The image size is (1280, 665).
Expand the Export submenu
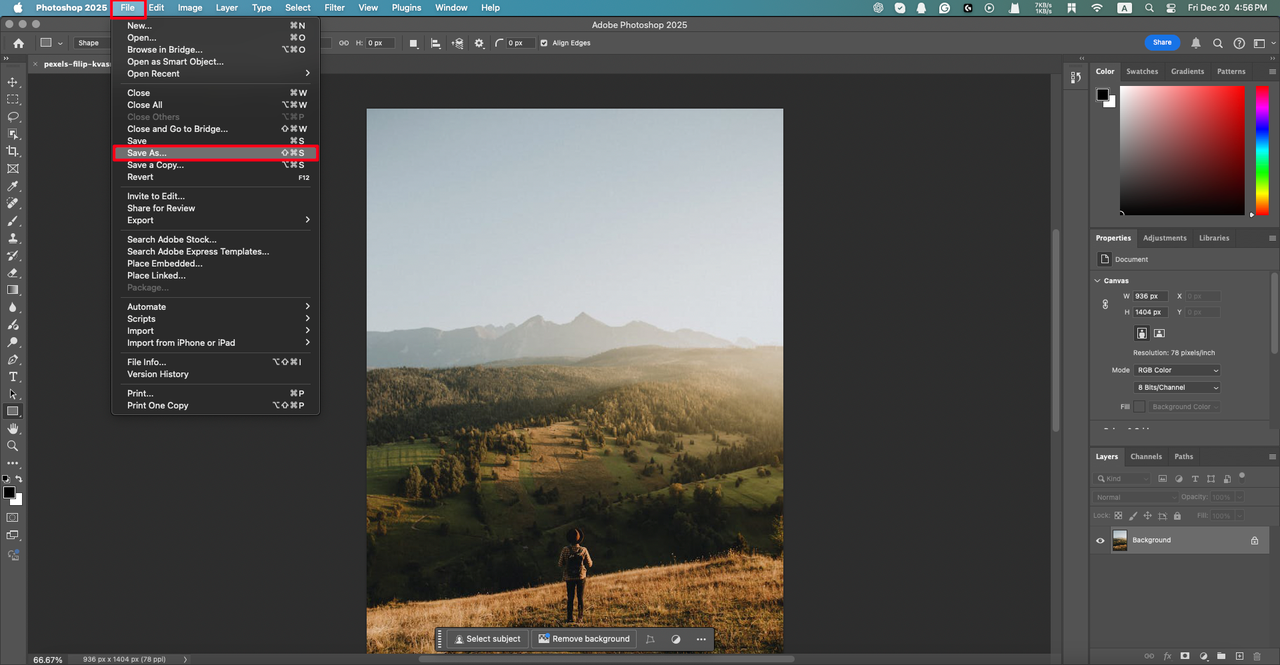click(x=215, y=220)
